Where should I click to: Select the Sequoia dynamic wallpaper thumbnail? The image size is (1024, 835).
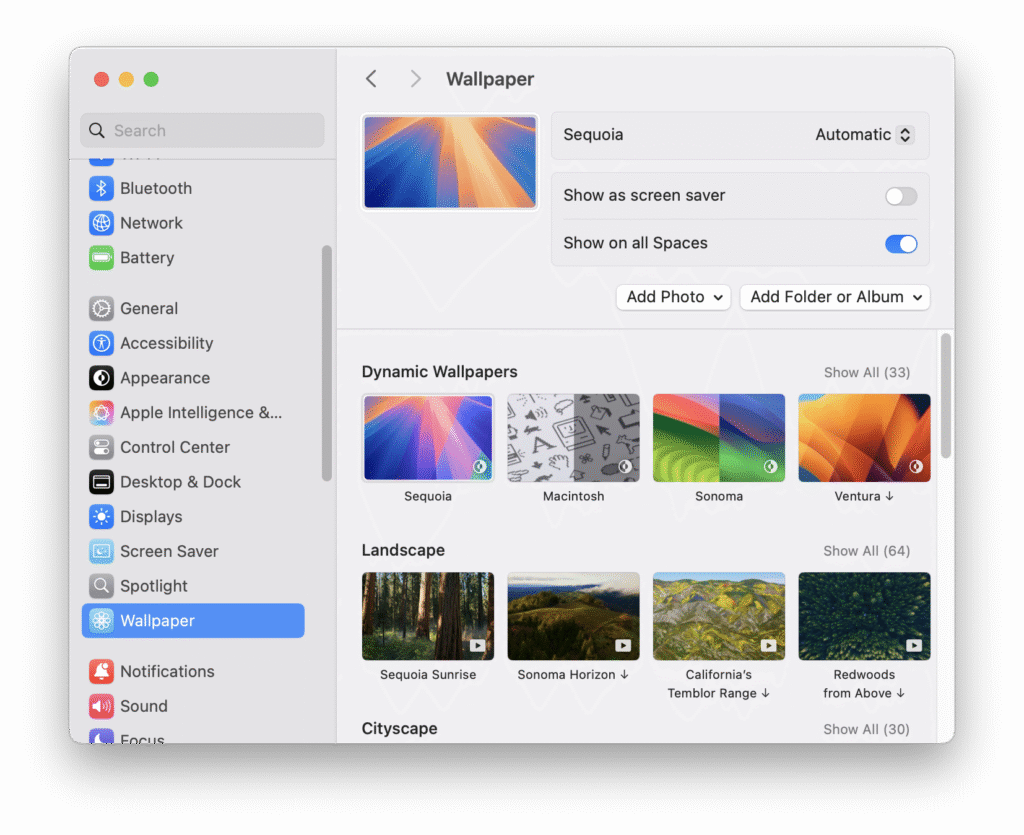pos(428,437)
